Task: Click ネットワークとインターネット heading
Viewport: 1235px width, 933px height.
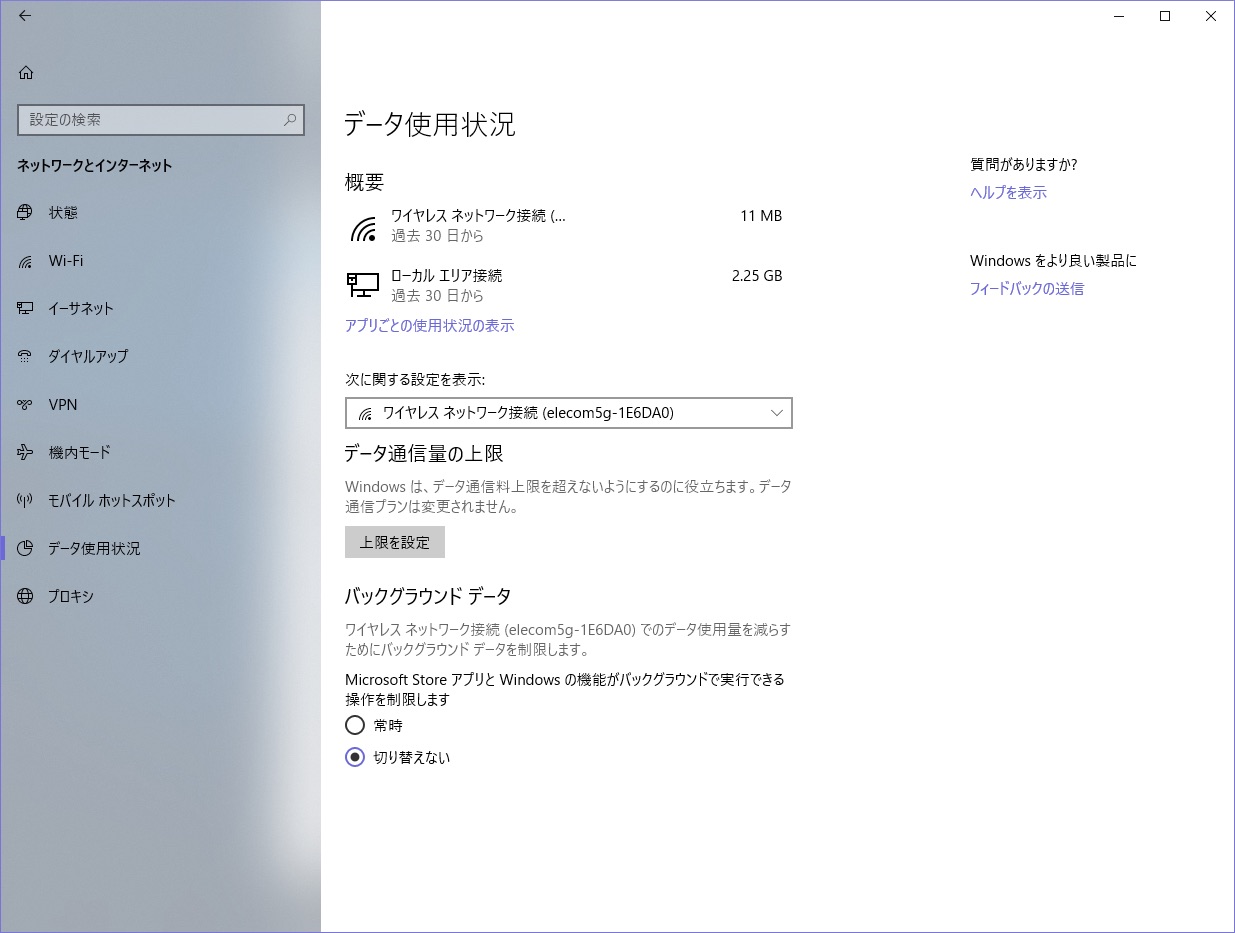Action: (95, 166)
